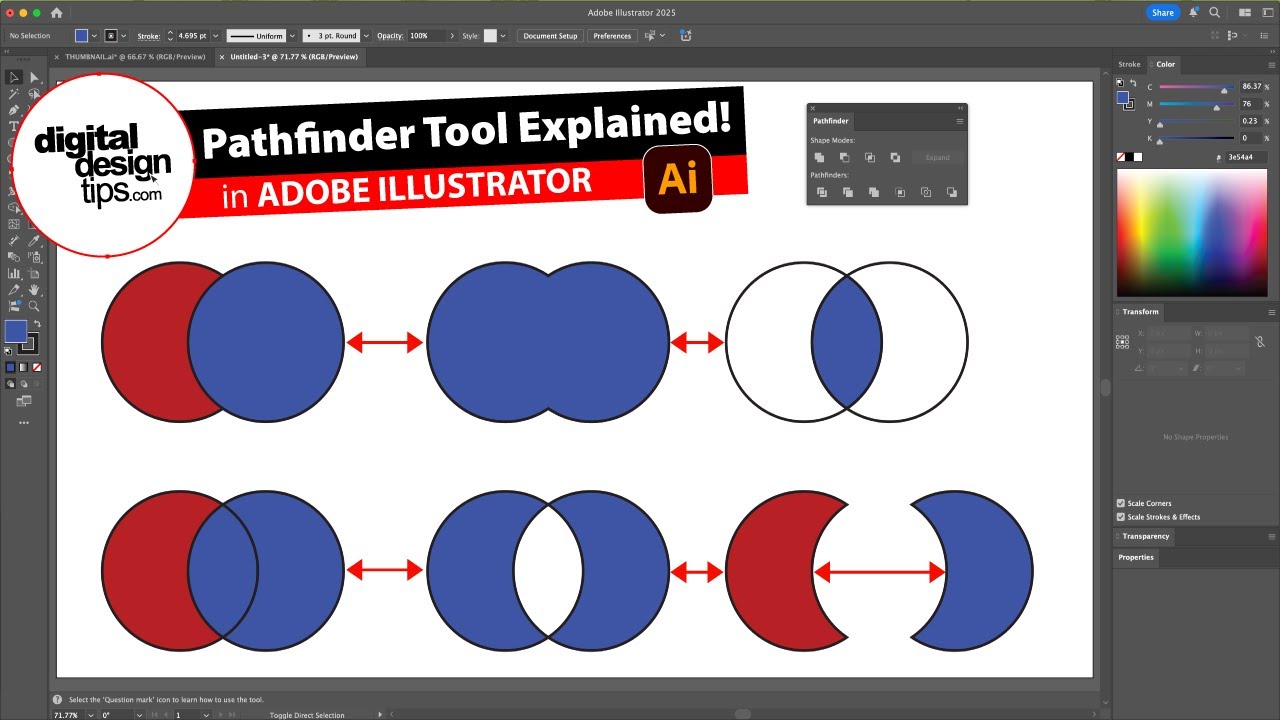
Task: Open the stroke color dropdown arrow
Action: tap(124, 36)
